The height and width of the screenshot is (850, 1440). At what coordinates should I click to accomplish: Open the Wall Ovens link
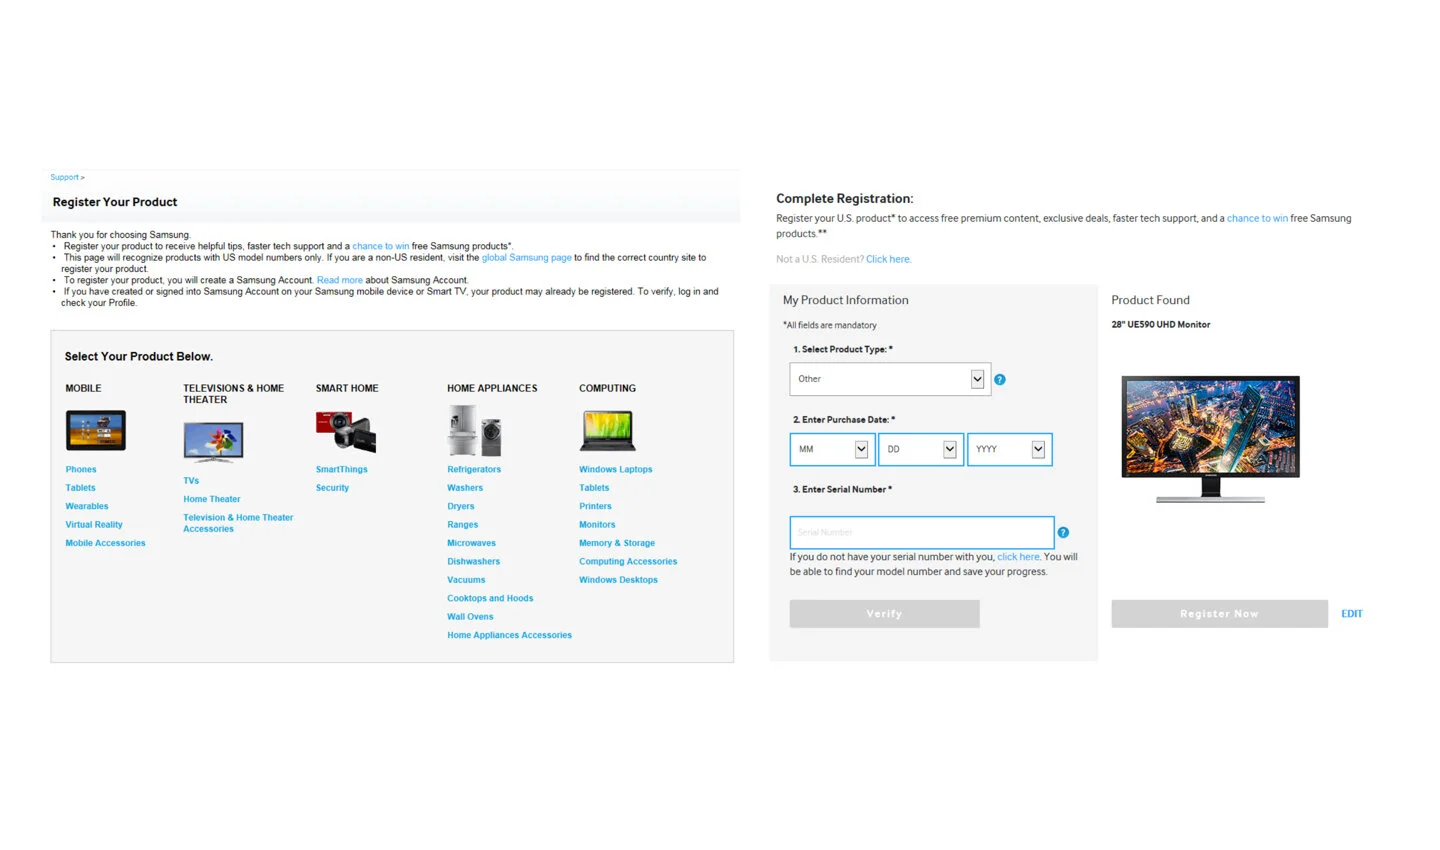tap(470, 617)
